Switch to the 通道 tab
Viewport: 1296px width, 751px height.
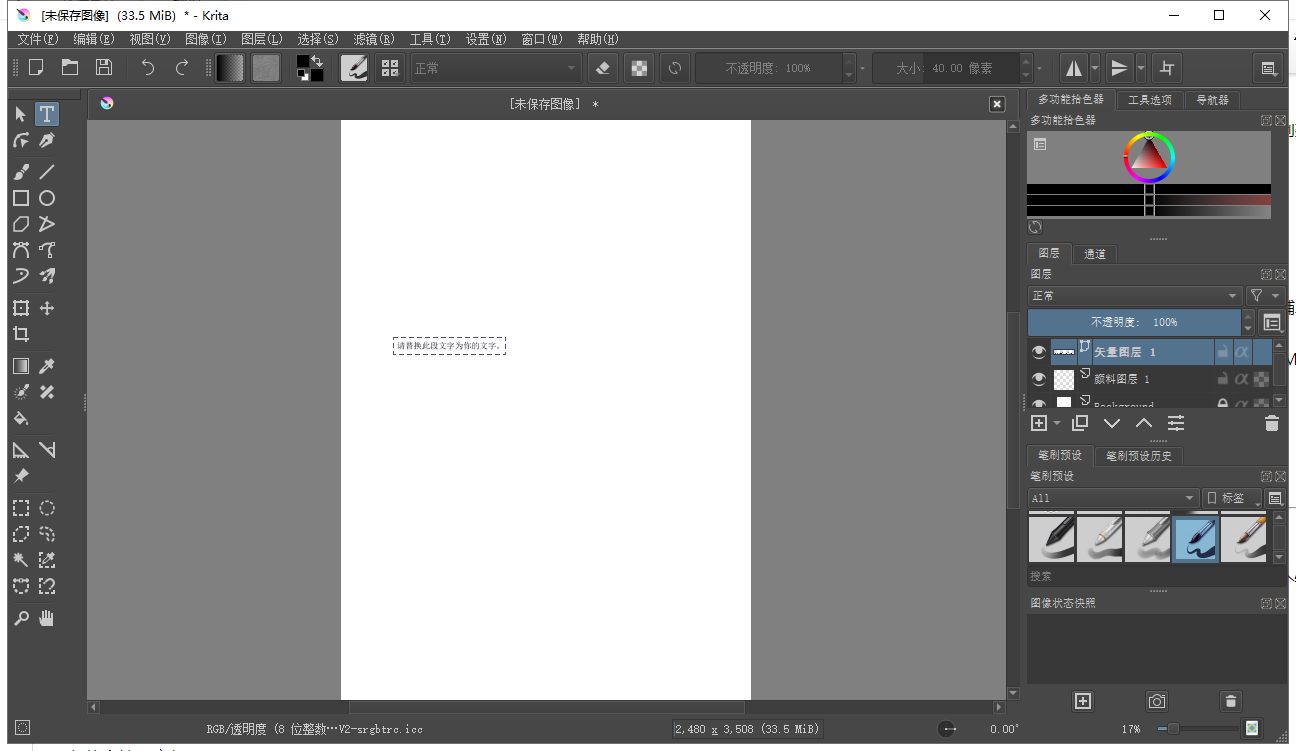click(1095, 254)
